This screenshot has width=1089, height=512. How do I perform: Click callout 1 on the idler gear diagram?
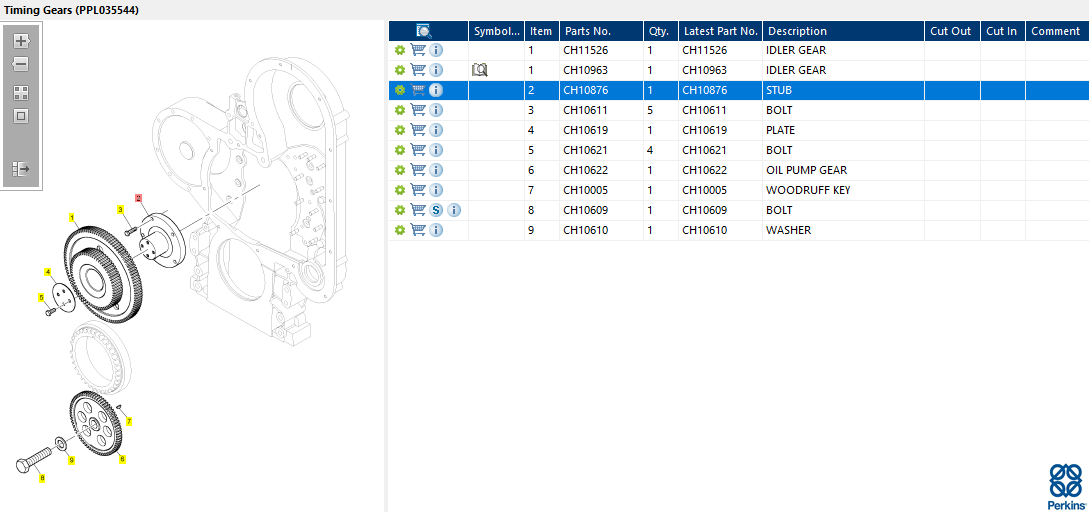(x=71, y=217)
